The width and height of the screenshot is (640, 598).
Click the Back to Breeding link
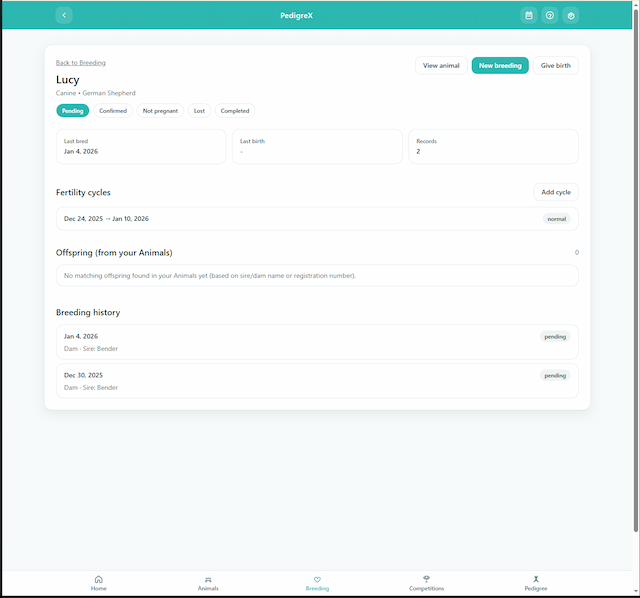click(80, 63)
